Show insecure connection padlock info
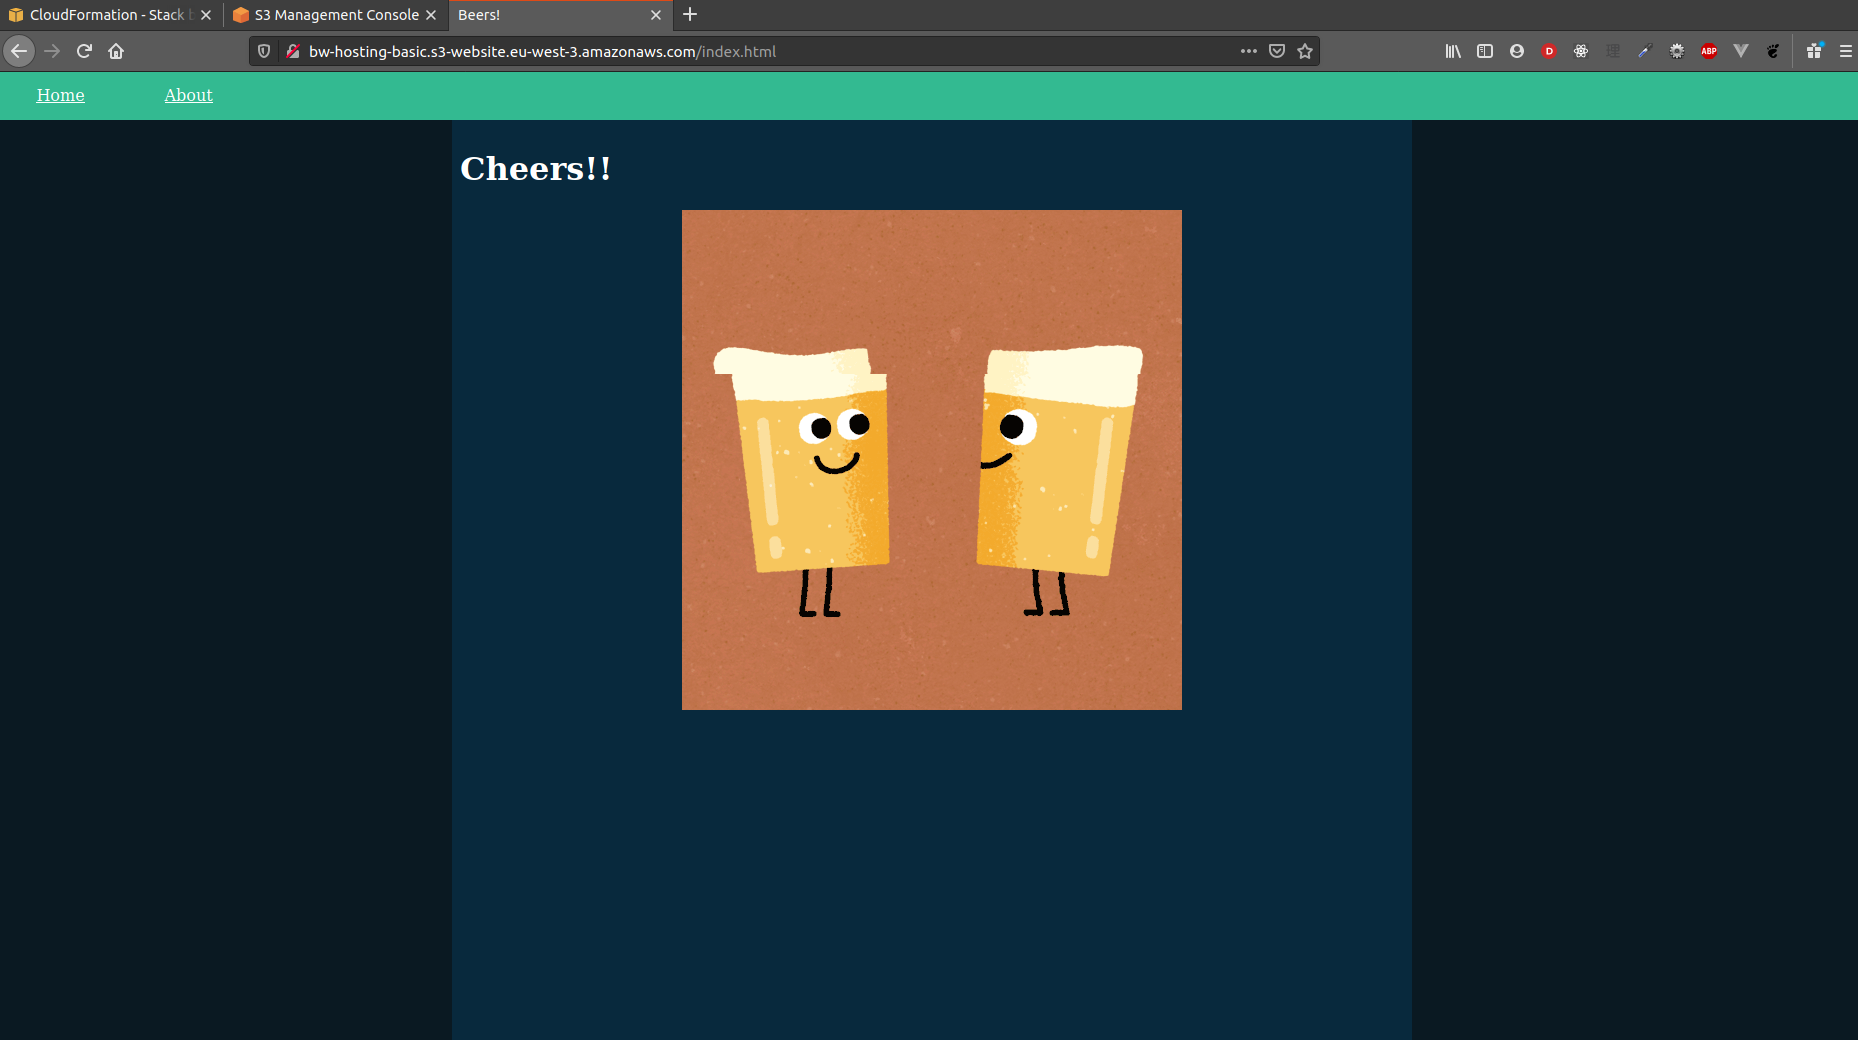 (293, 51)
